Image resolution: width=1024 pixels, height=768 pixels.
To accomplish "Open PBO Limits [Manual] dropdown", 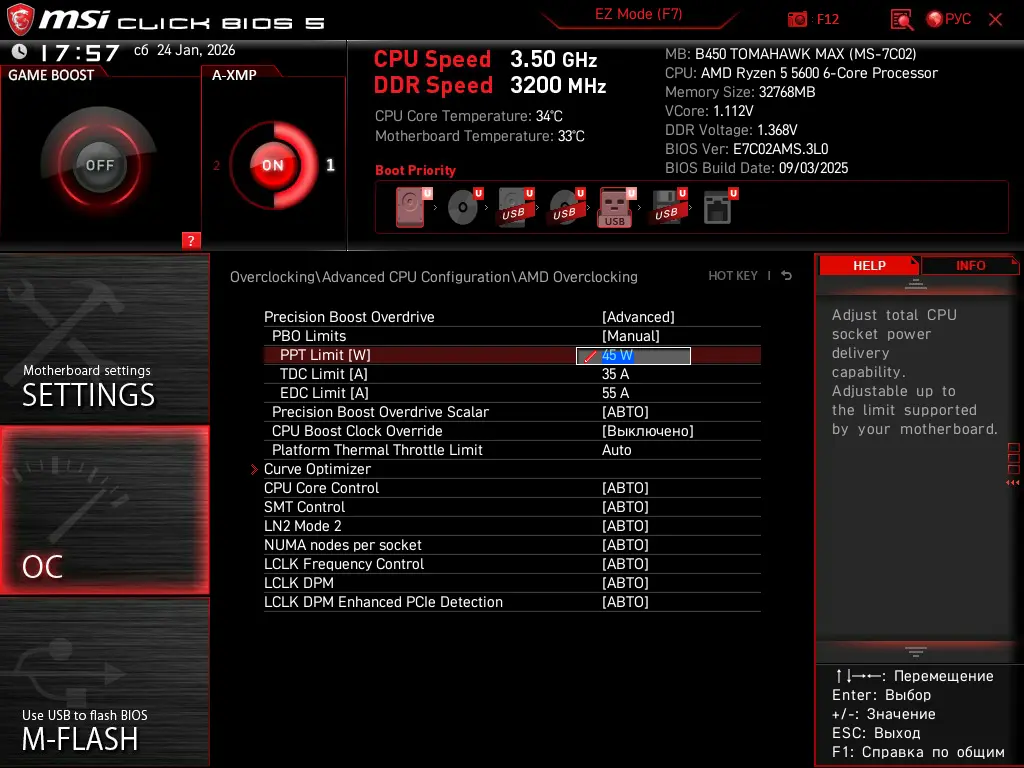I will click(630, 336).
